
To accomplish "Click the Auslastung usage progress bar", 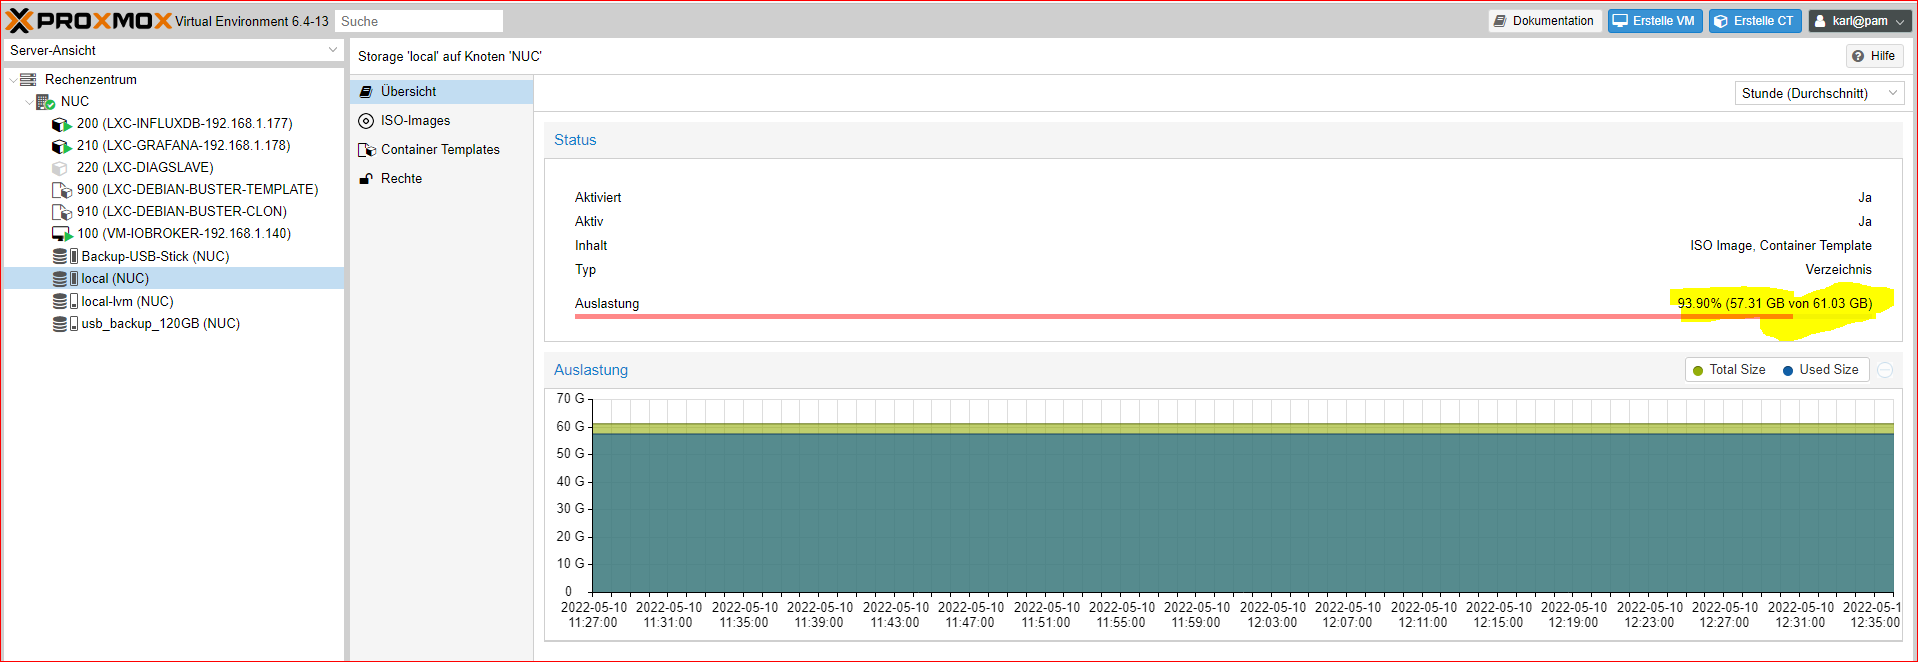I will tap(1223, 317).
